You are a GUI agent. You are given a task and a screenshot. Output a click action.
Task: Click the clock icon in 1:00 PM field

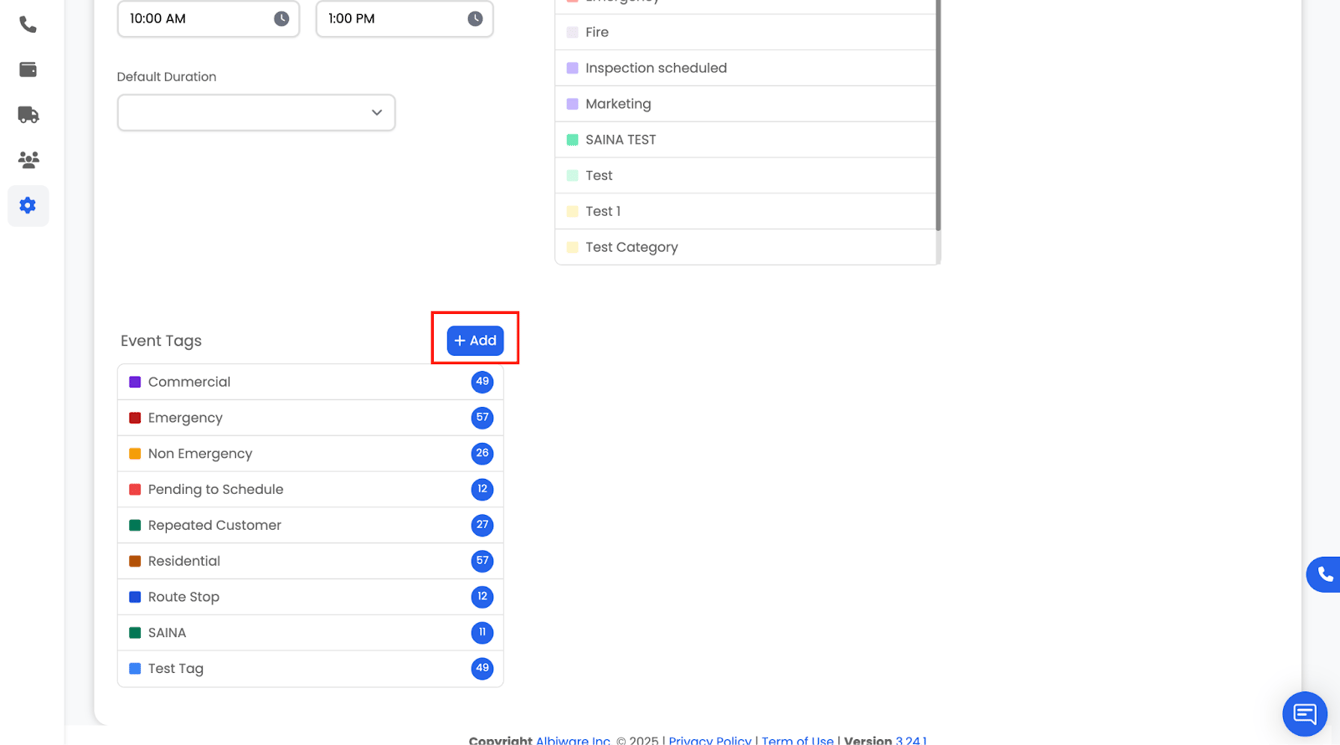[x=475, y=19]
